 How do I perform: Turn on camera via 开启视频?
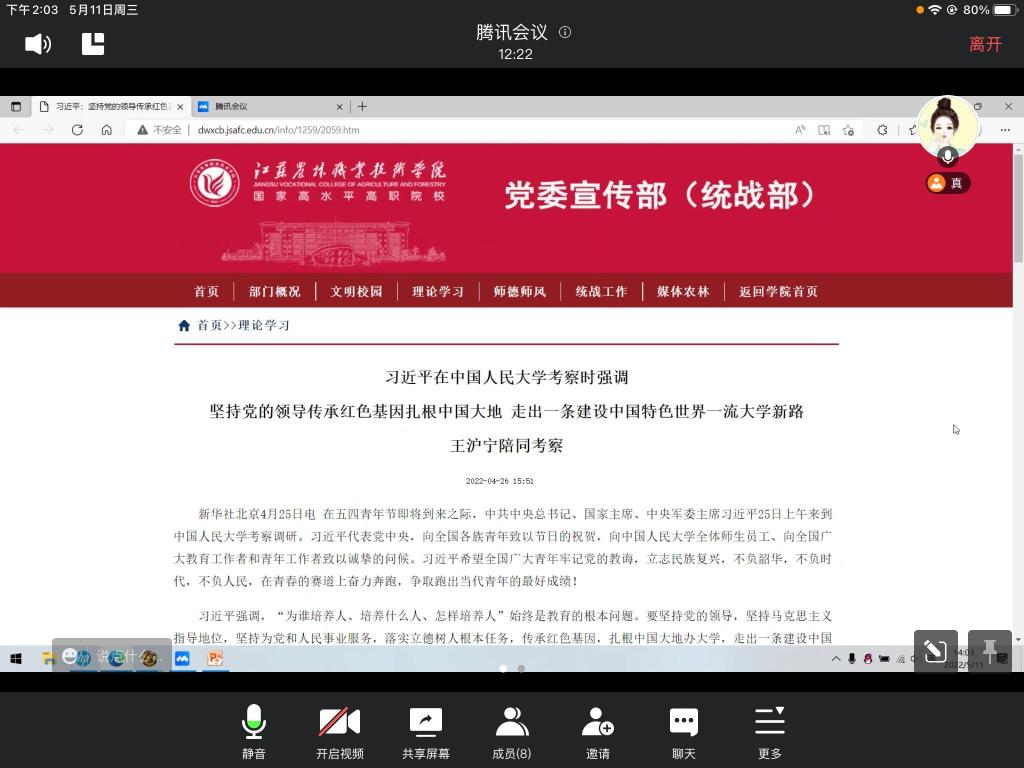pyautogui.click(x=339, y=732)
